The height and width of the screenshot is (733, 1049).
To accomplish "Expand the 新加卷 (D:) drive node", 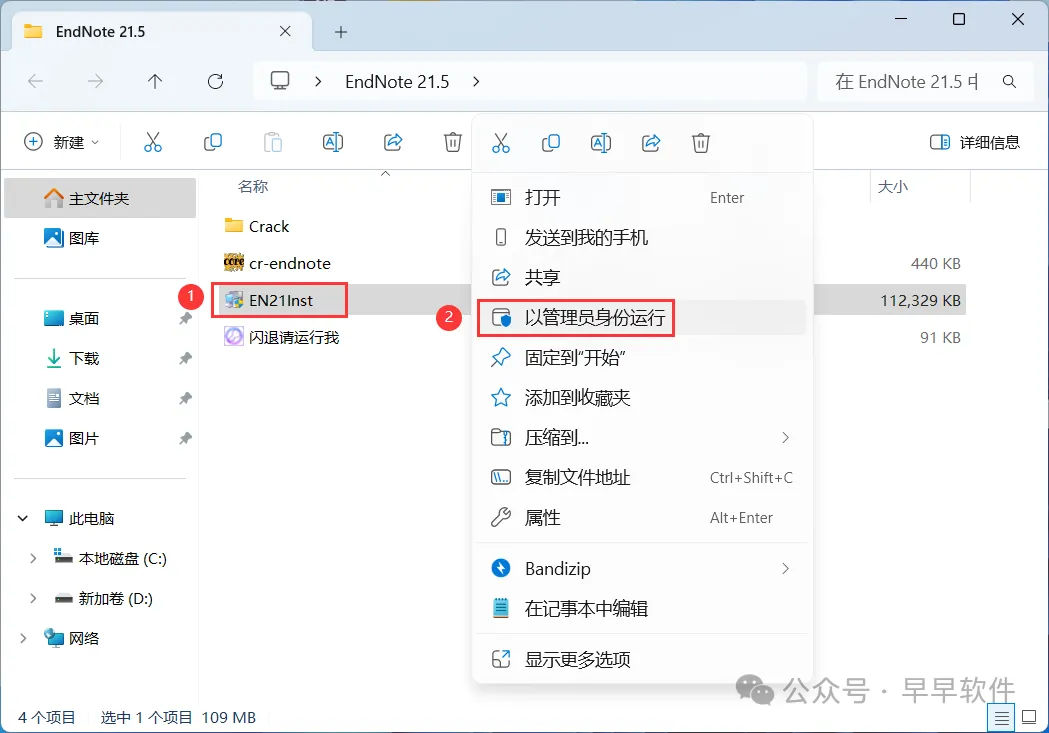I will pyautogui.click(x=33, y=599).
